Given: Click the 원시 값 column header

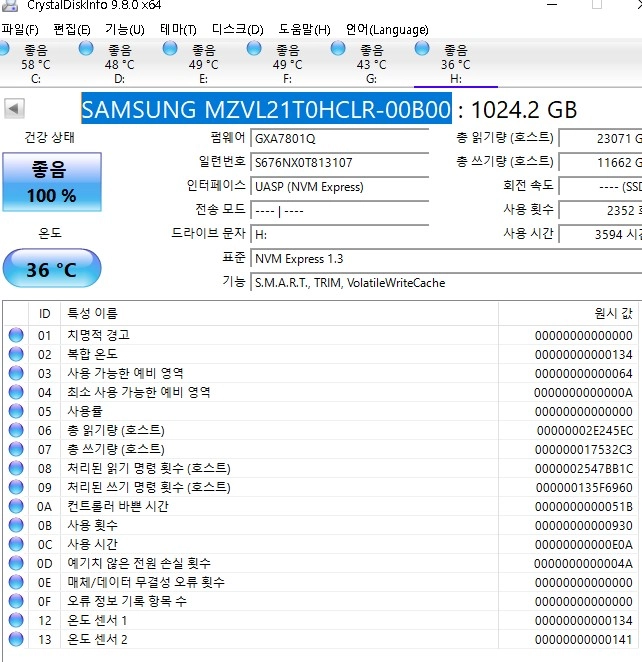Looking at the screenshot, I should coord(568,314).
